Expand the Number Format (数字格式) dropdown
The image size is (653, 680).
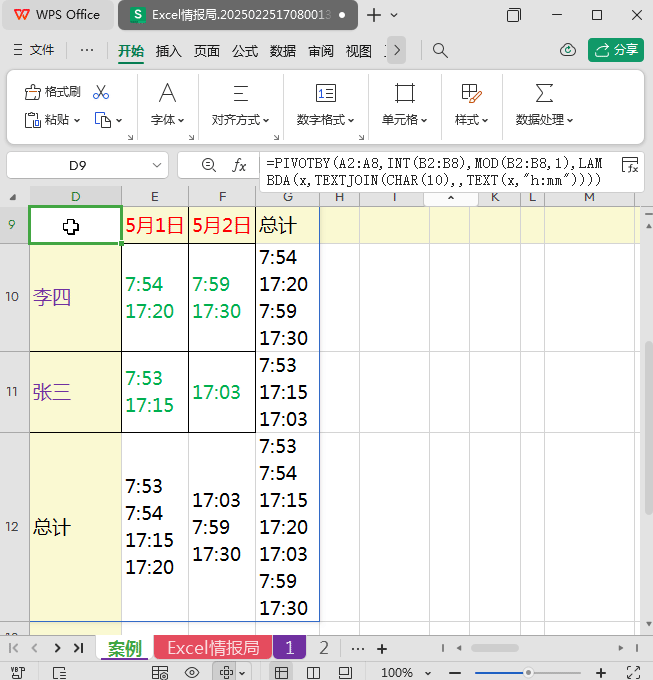coord(326,120)
